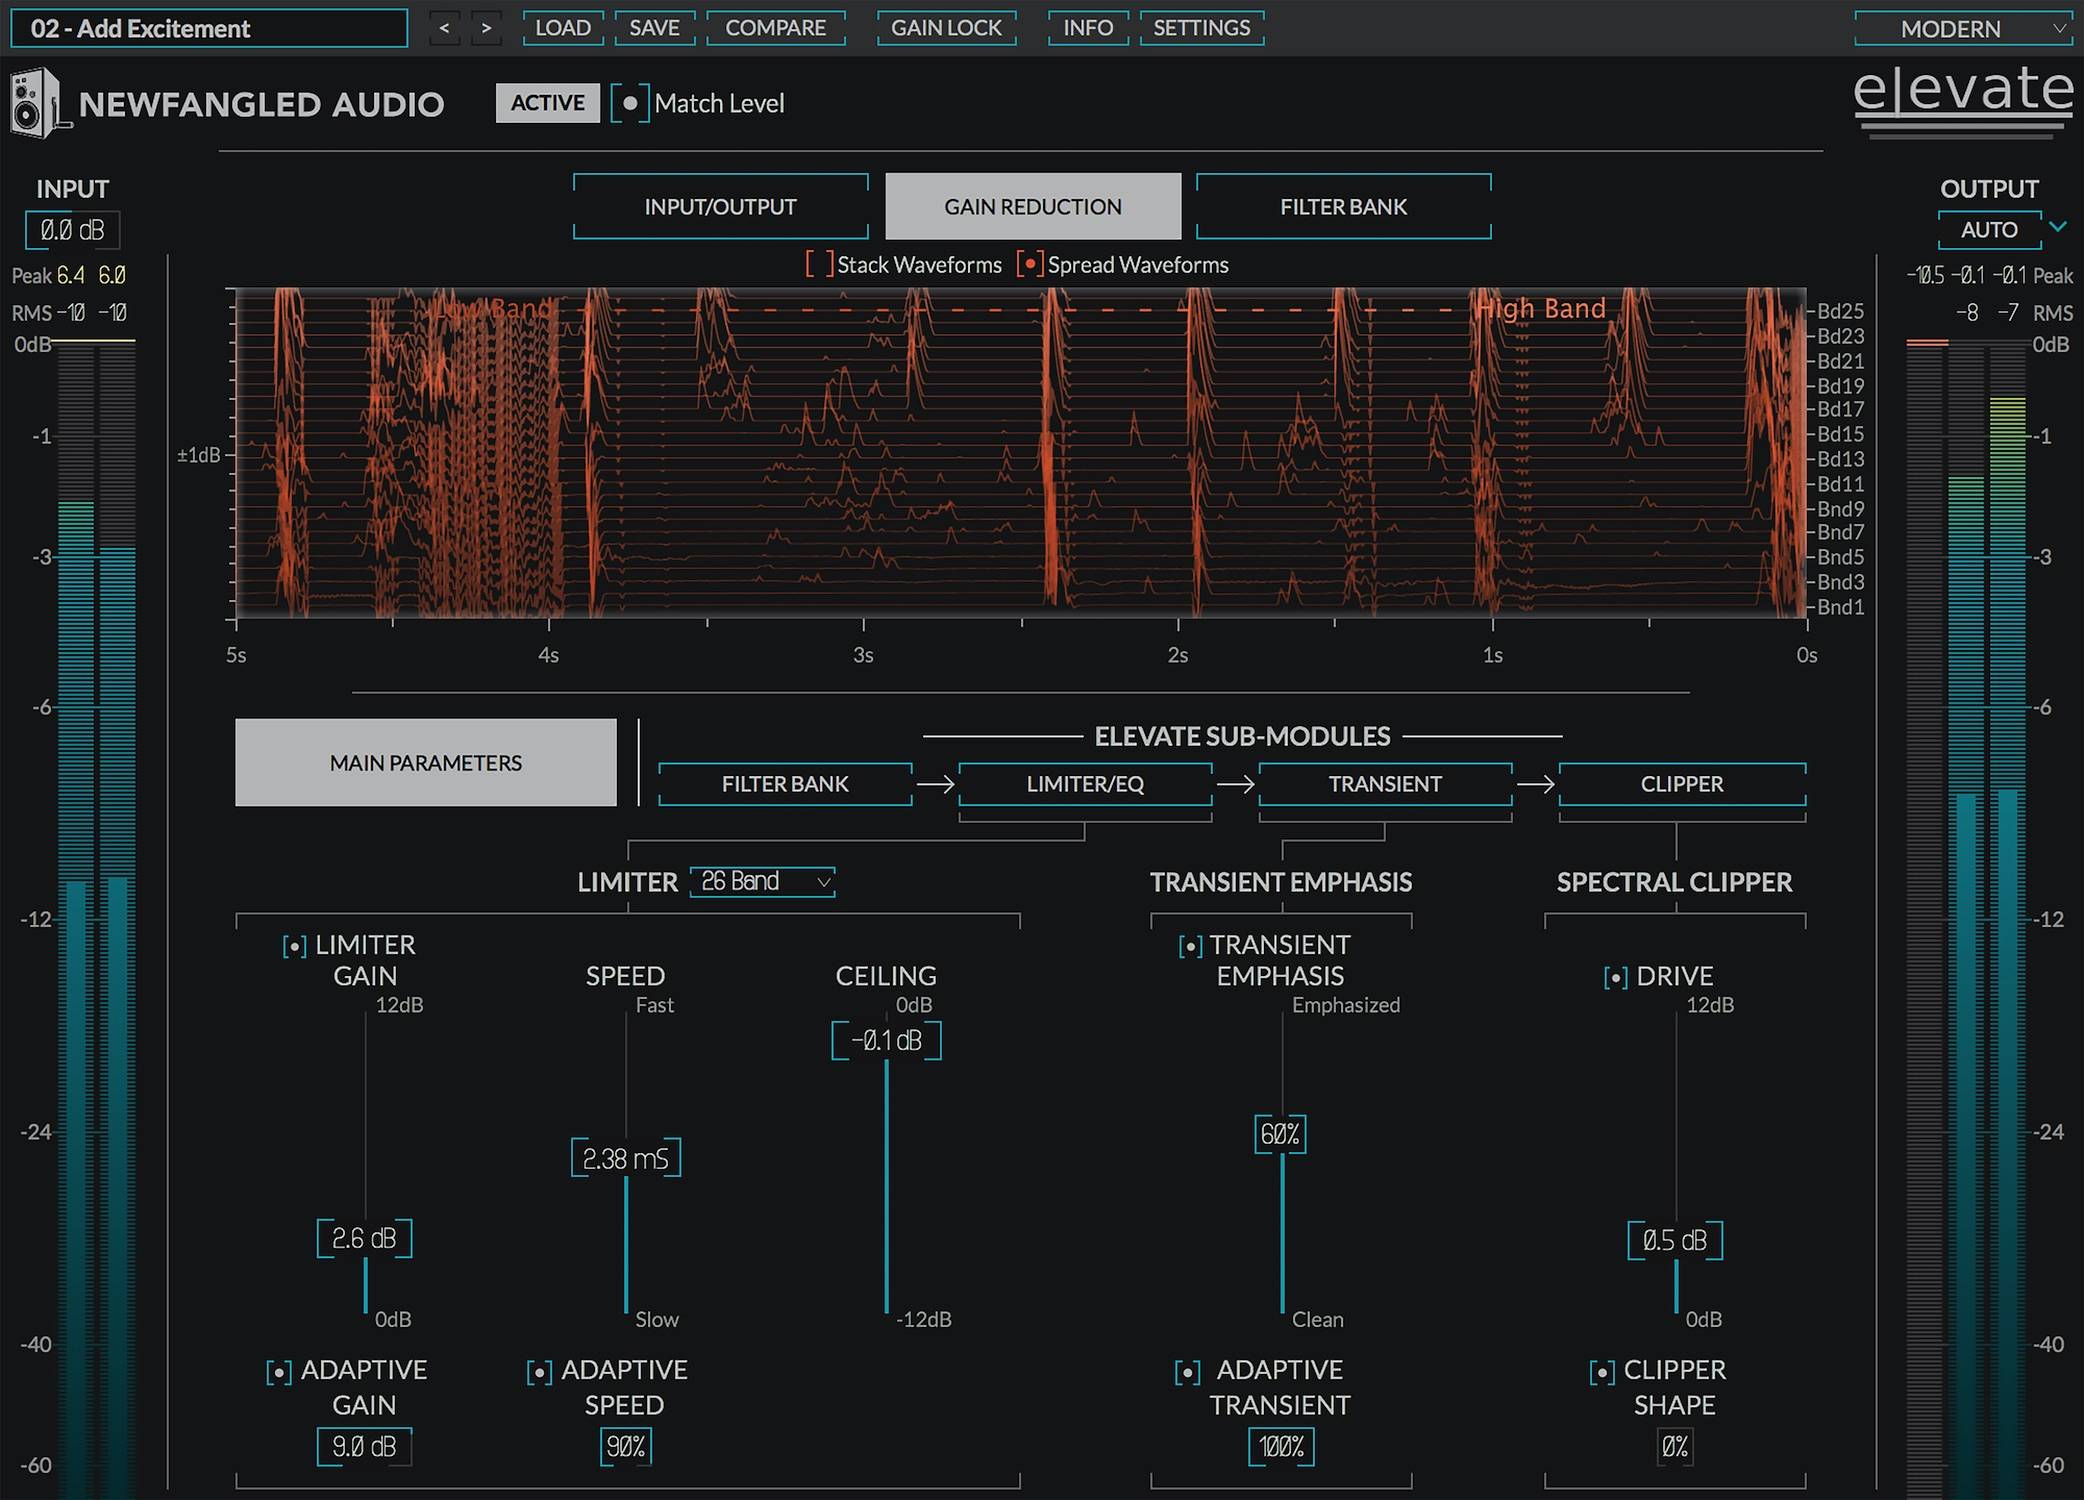The height and width of the screenshot is (1500, 2084).
Task: Toggle the Drive enable bracket icon
Action: (1615, 977)
